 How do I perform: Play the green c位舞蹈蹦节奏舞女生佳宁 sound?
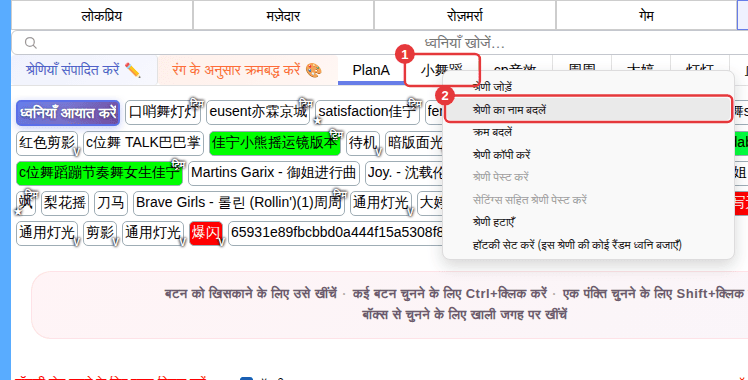(x=99, y=174)
